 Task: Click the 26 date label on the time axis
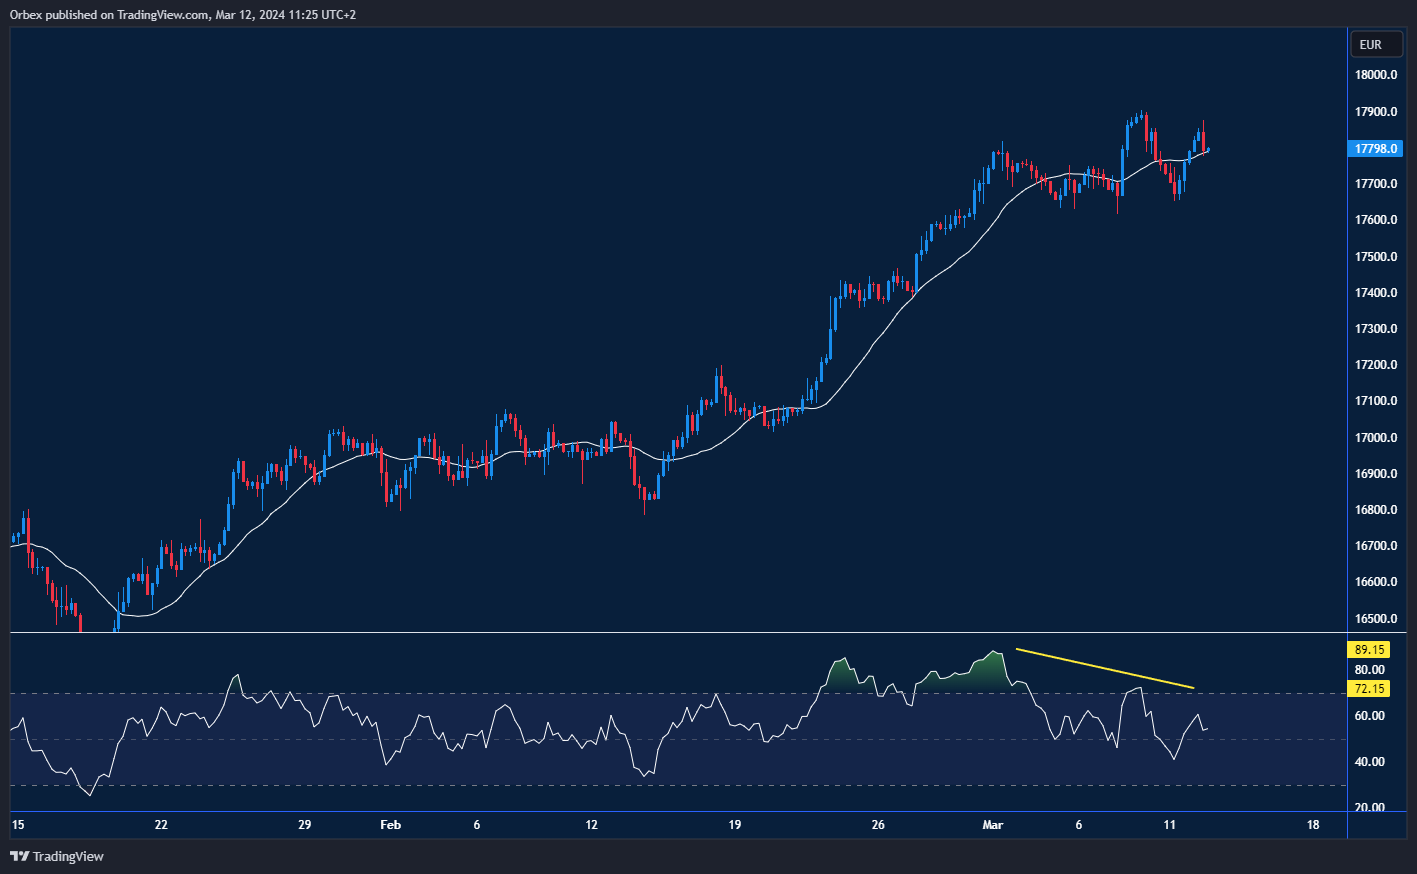point(878,825)
